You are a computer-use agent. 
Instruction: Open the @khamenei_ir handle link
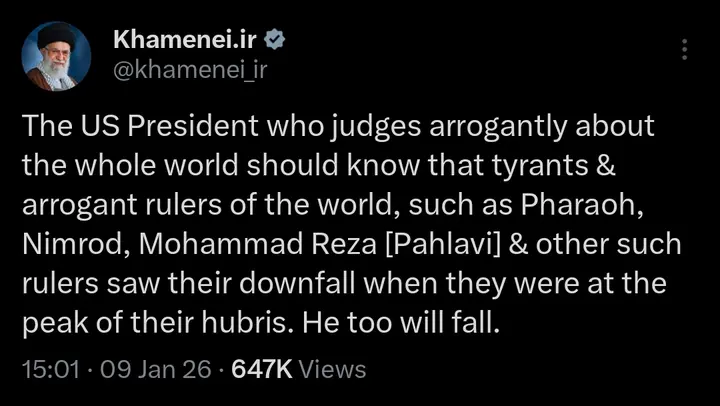tap(190, 69)
